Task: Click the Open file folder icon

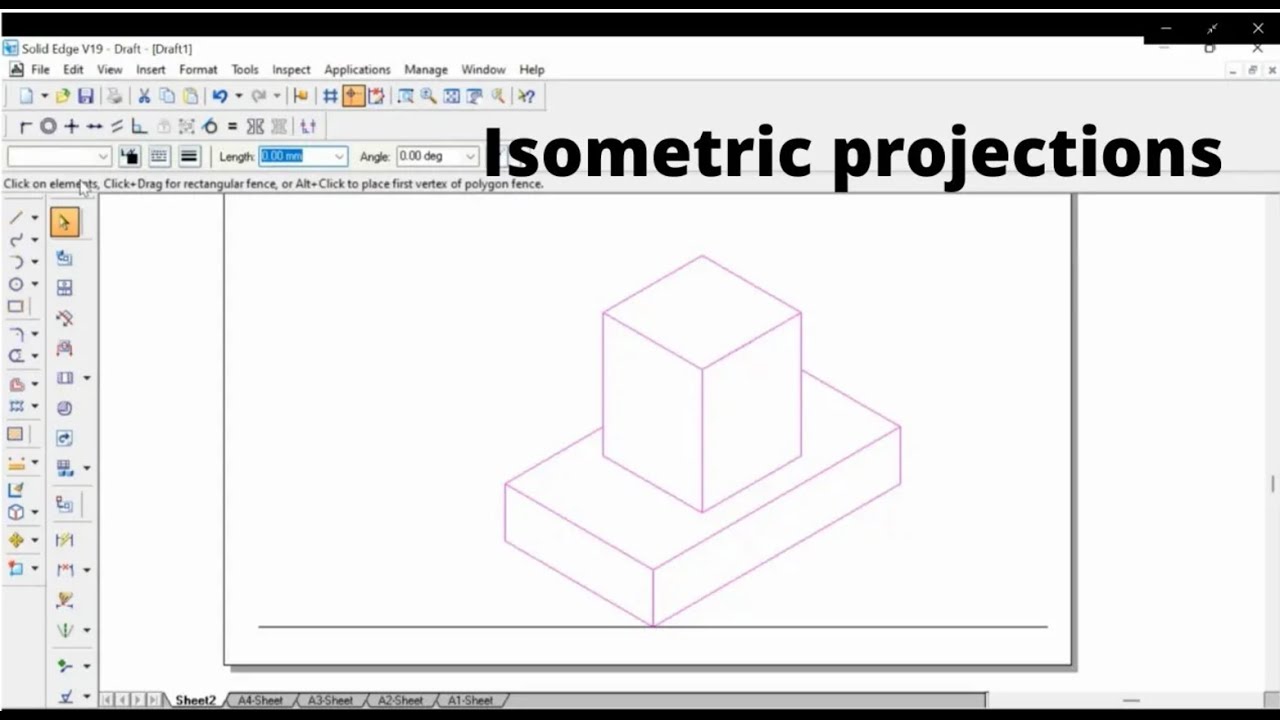Action: click(63, 96)
